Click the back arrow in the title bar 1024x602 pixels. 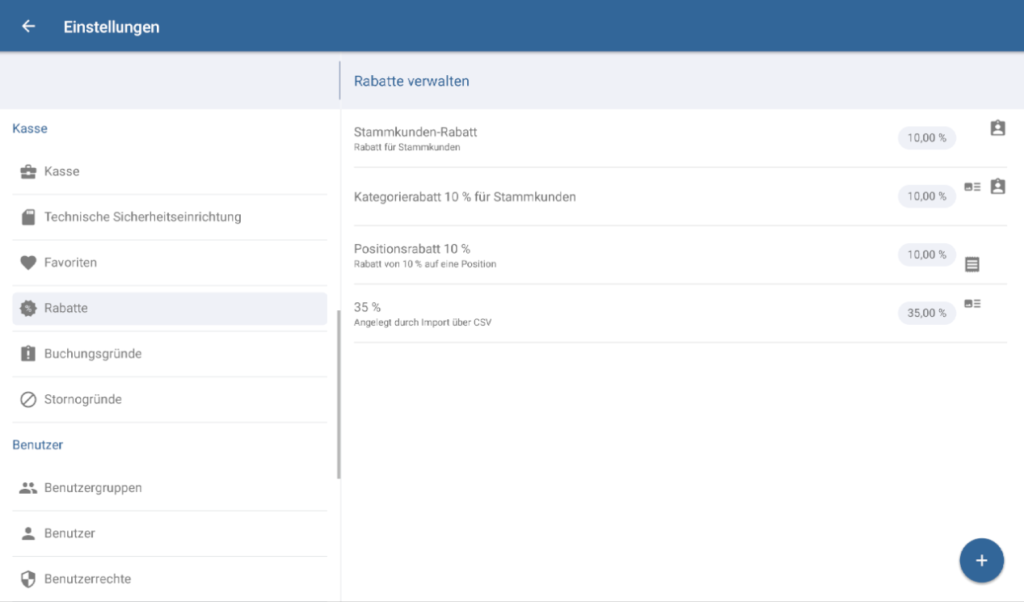pyautogui.click(x=27, y=26)
